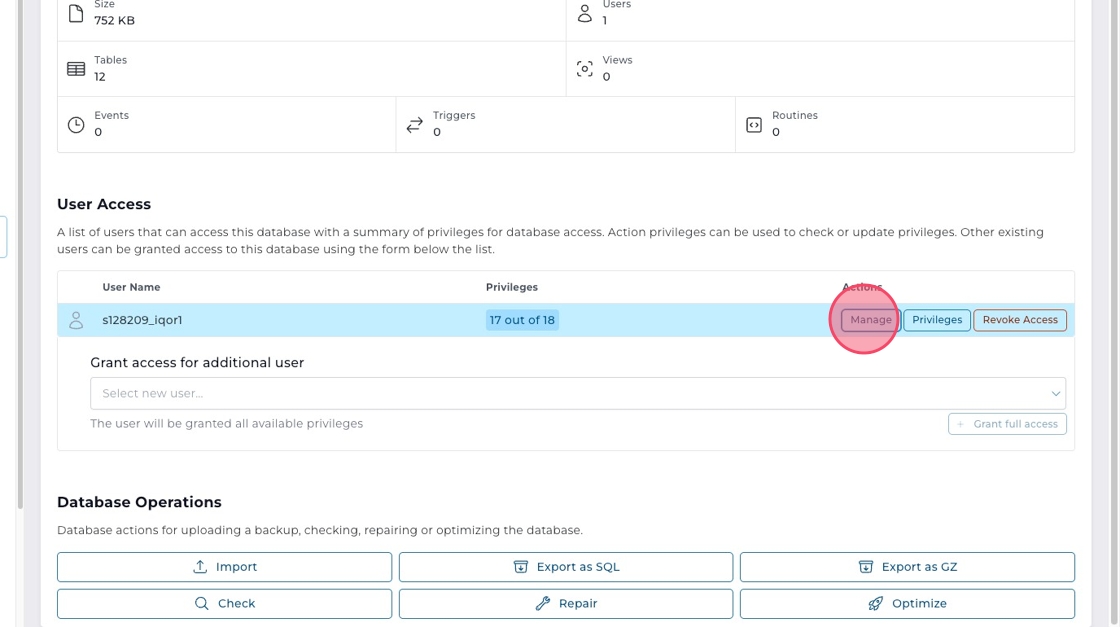Click the Views scan icon

coord(585,69)
